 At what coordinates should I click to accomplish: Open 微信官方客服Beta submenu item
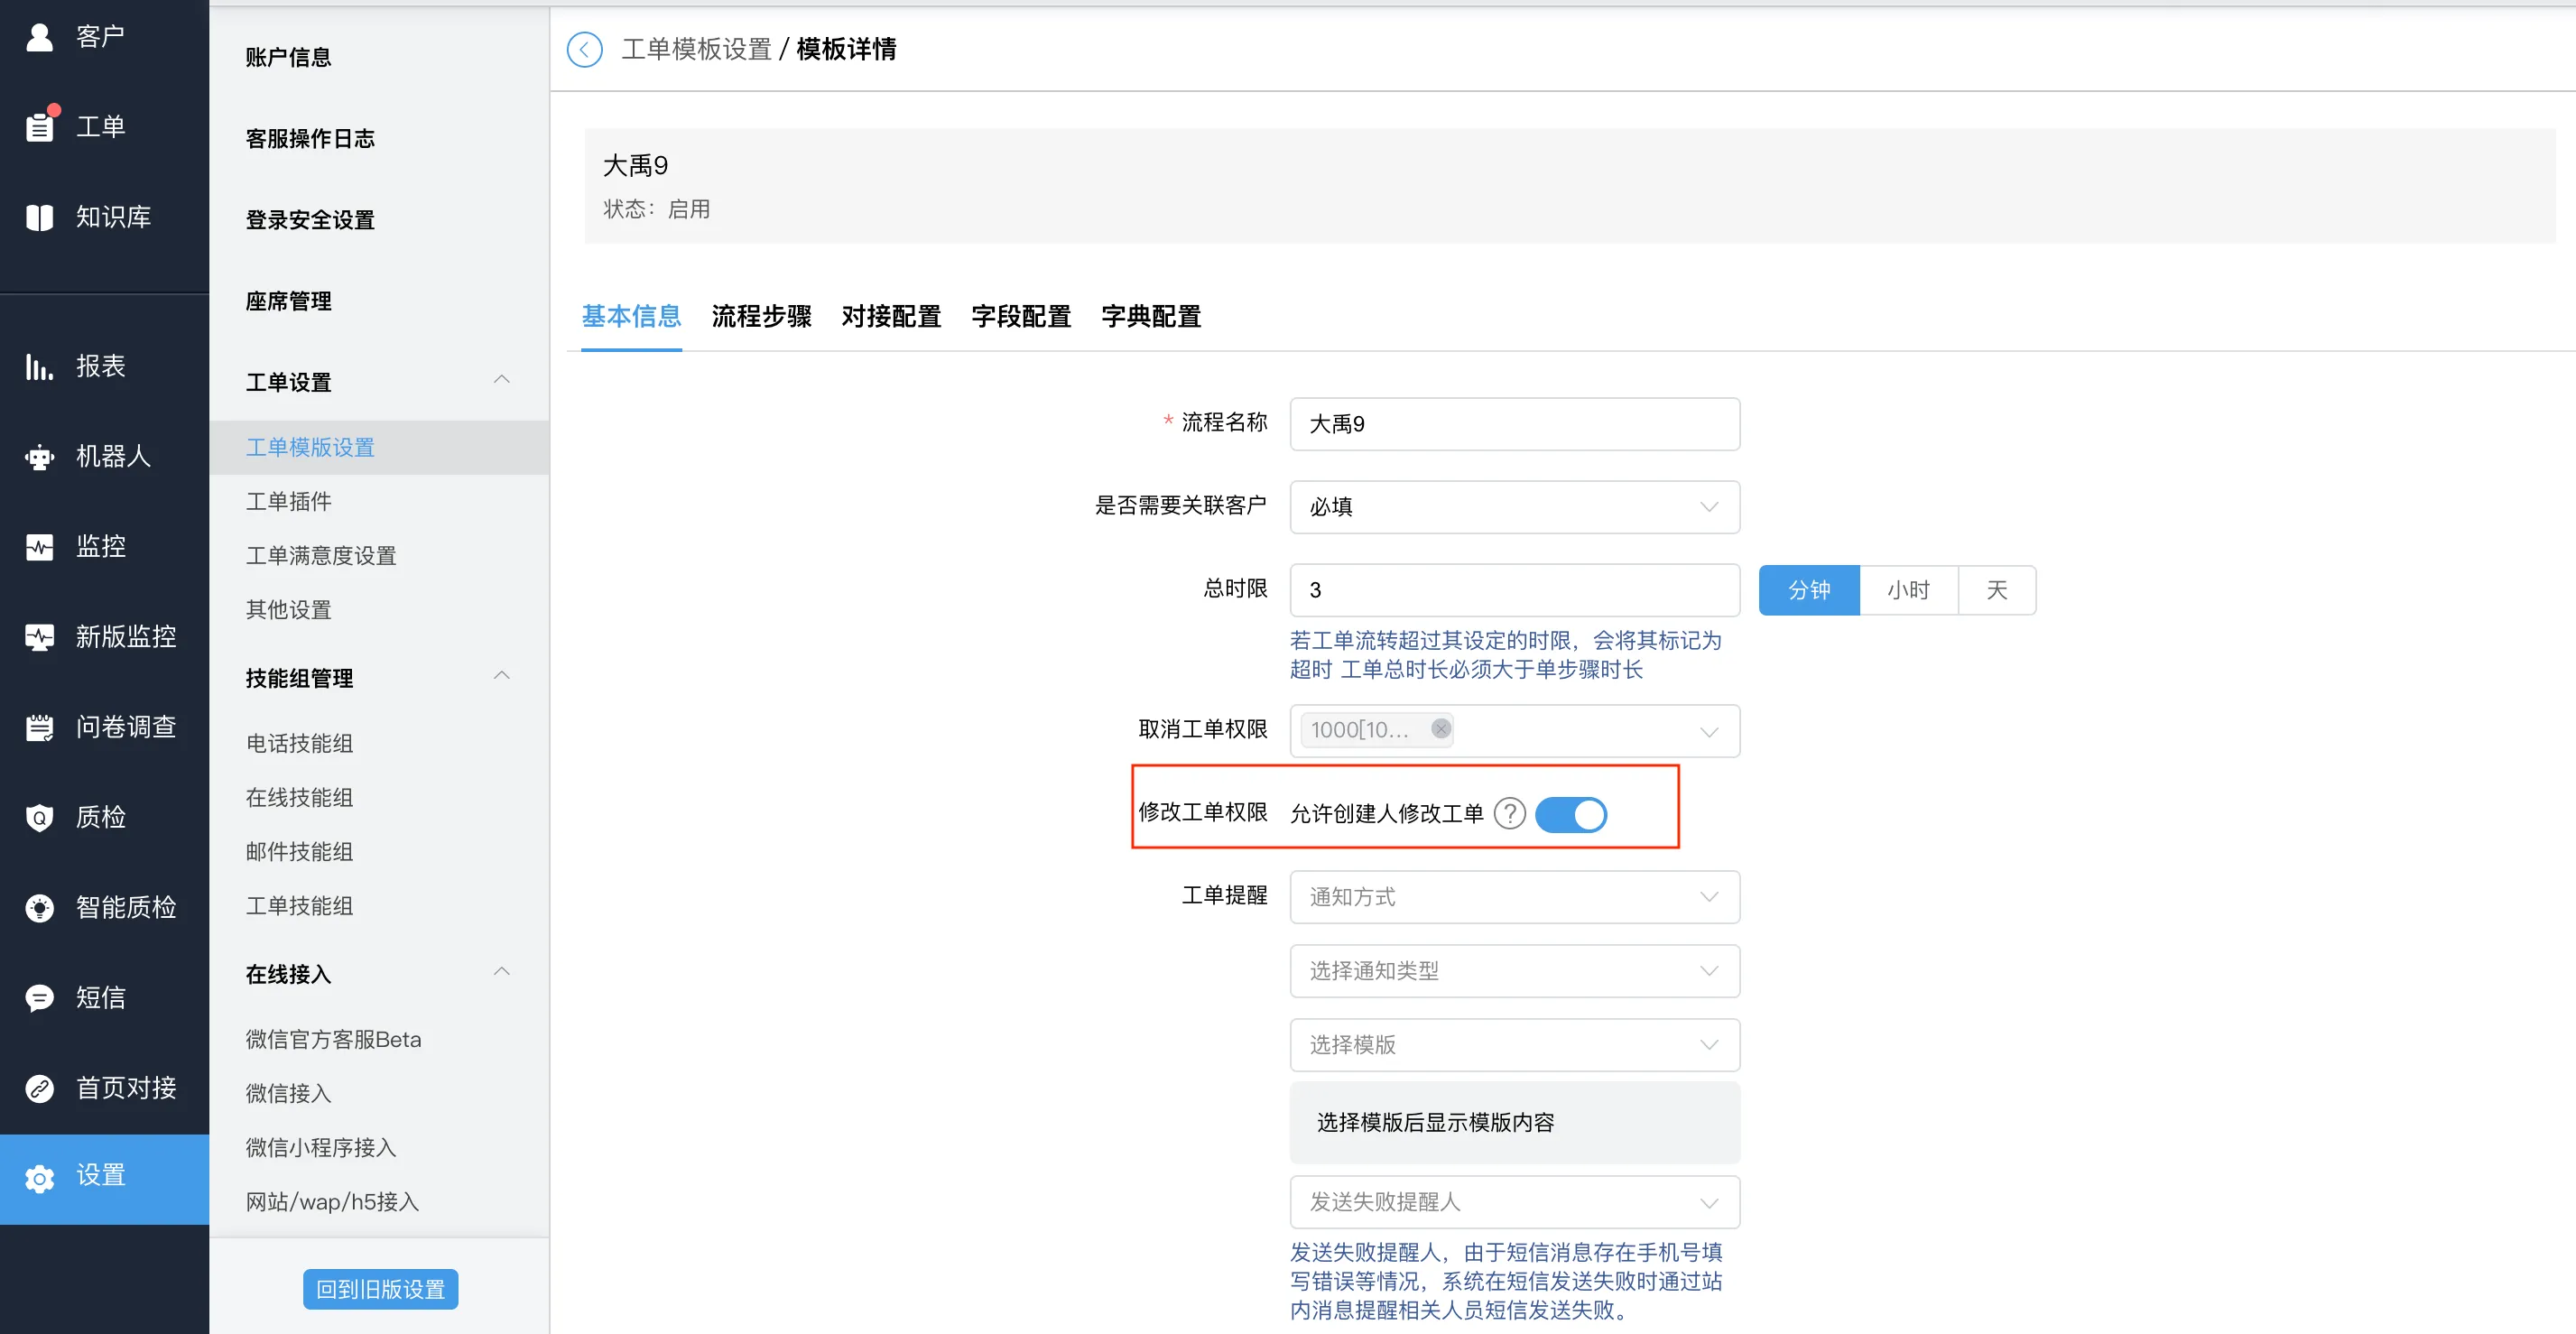[333, 1039]
